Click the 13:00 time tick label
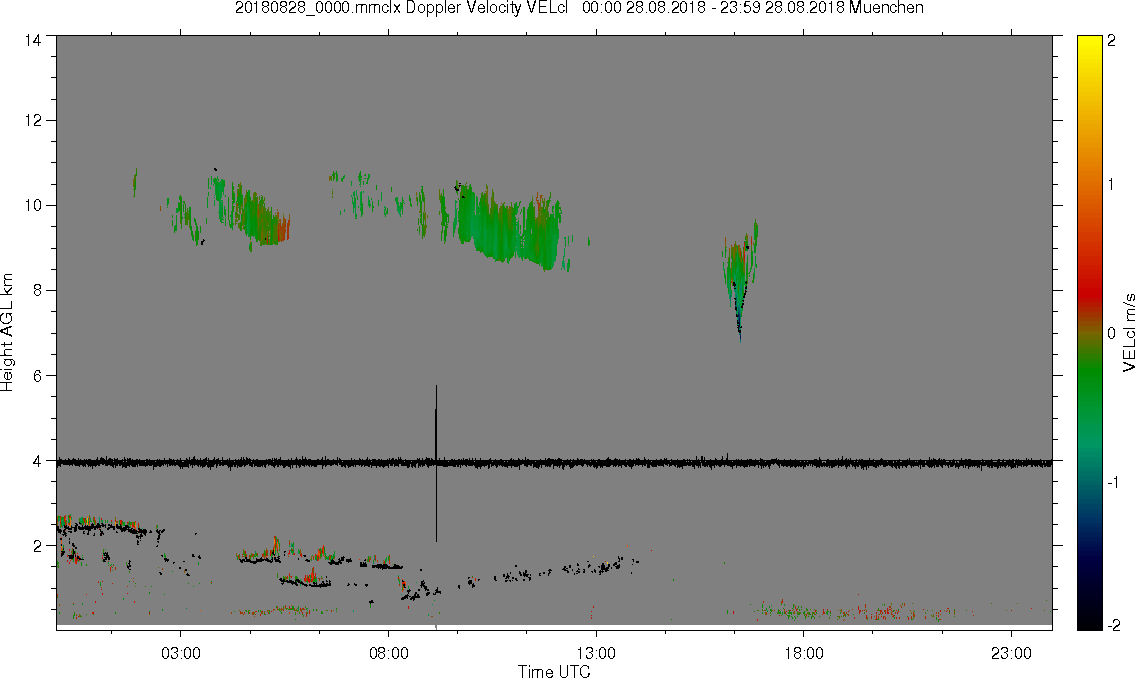This screenshot has height=678, width=1135. 596,653
